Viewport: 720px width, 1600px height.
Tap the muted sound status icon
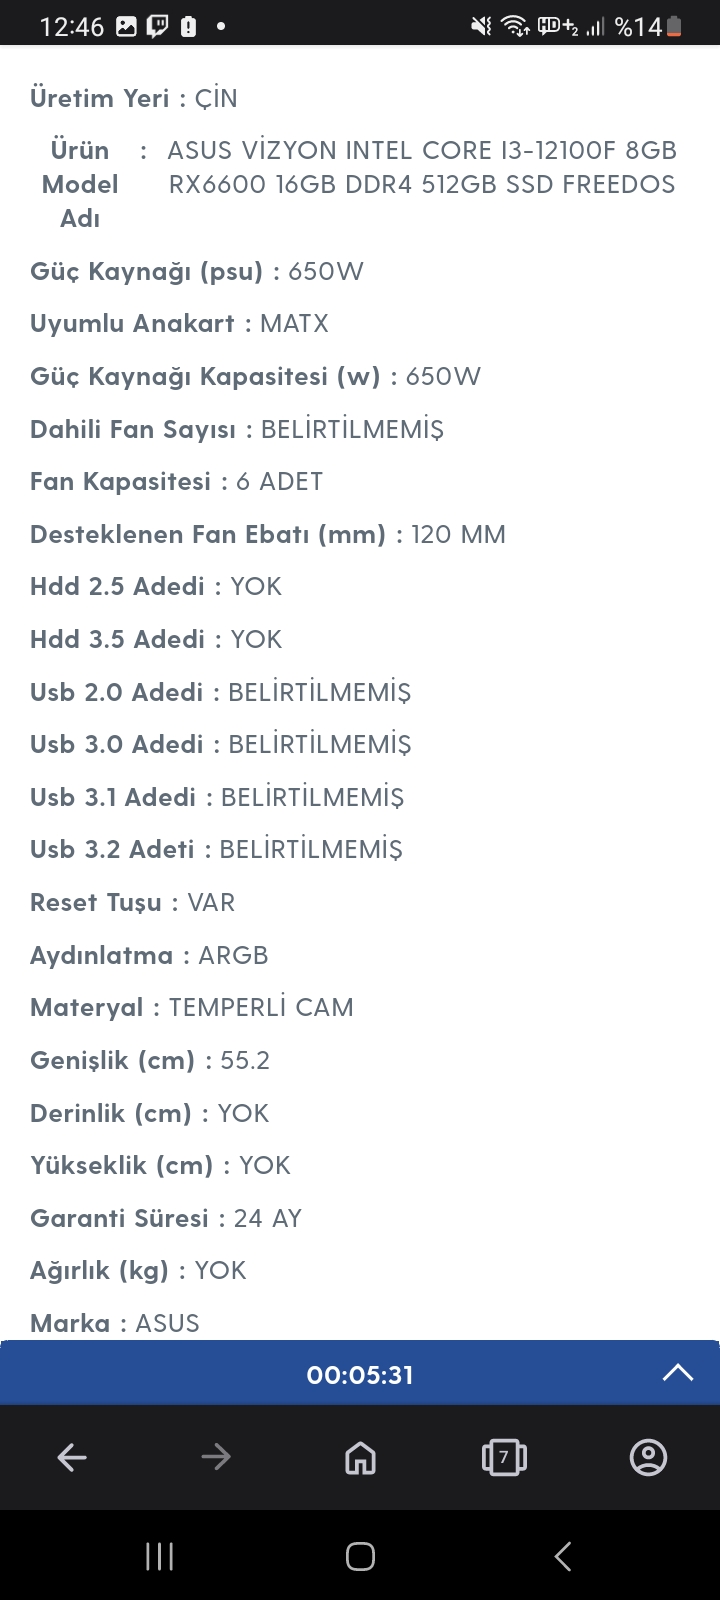[x=482, y=26]
